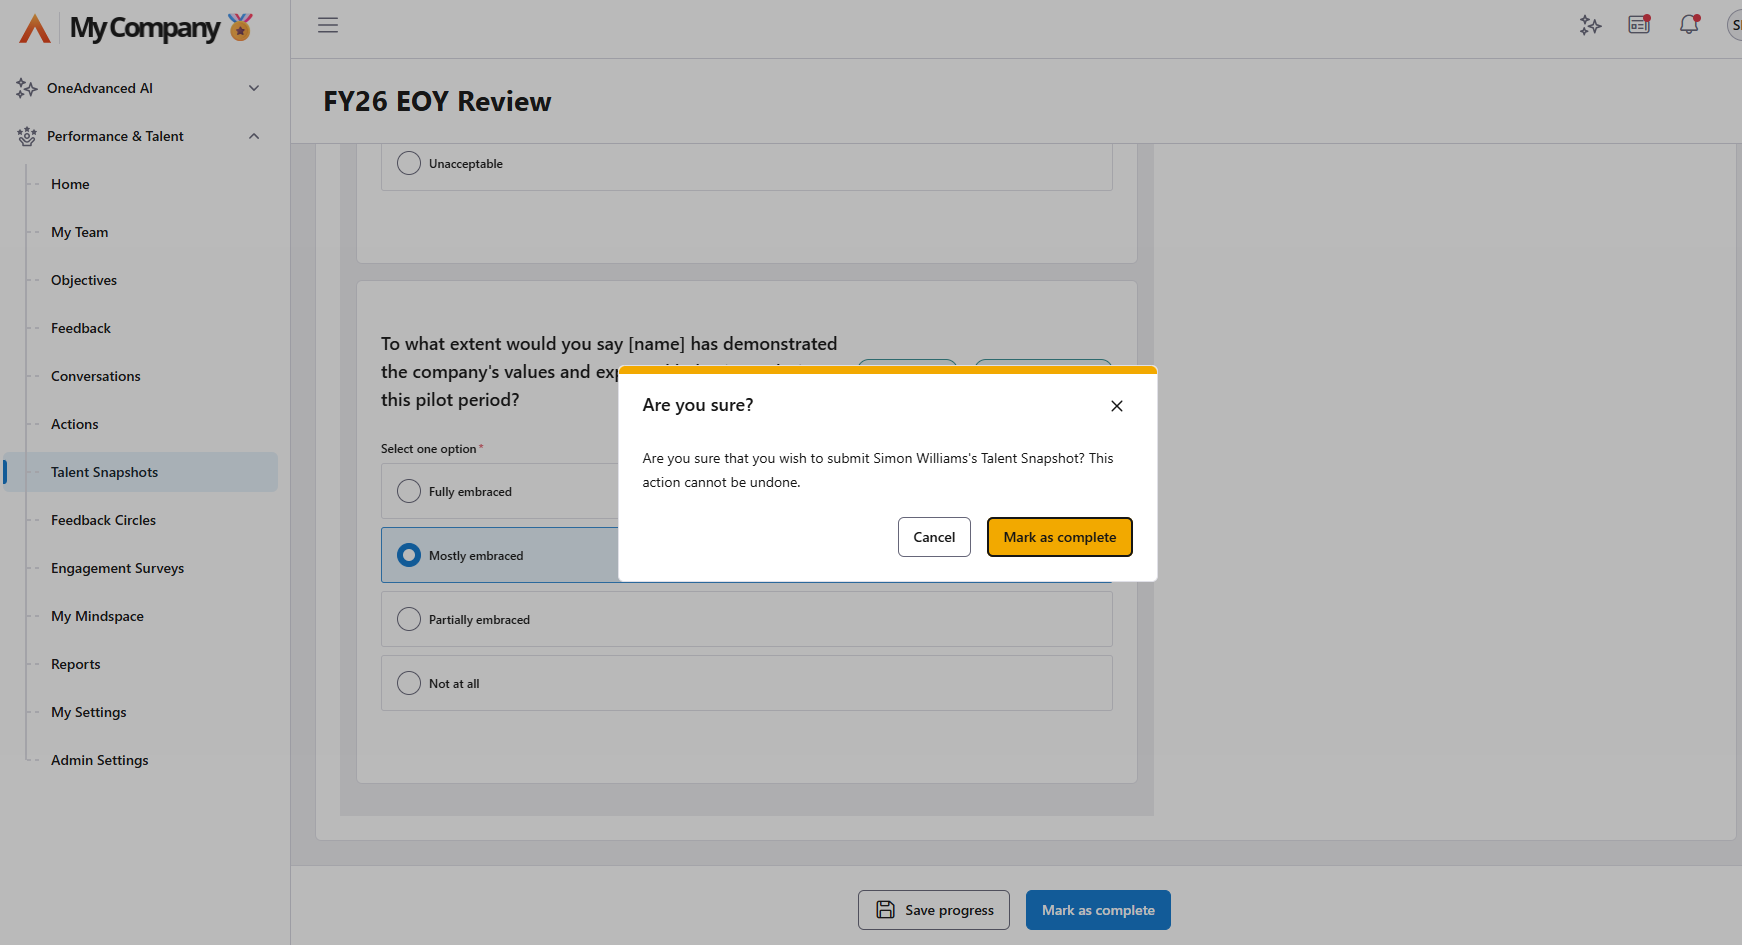Open the user avatar menu

coord(1735,25)
